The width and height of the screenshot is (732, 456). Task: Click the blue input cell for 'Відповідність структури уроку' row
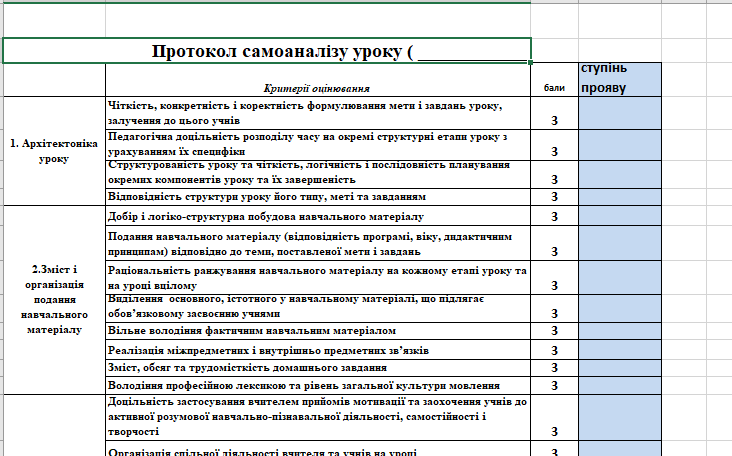point(620,196)
